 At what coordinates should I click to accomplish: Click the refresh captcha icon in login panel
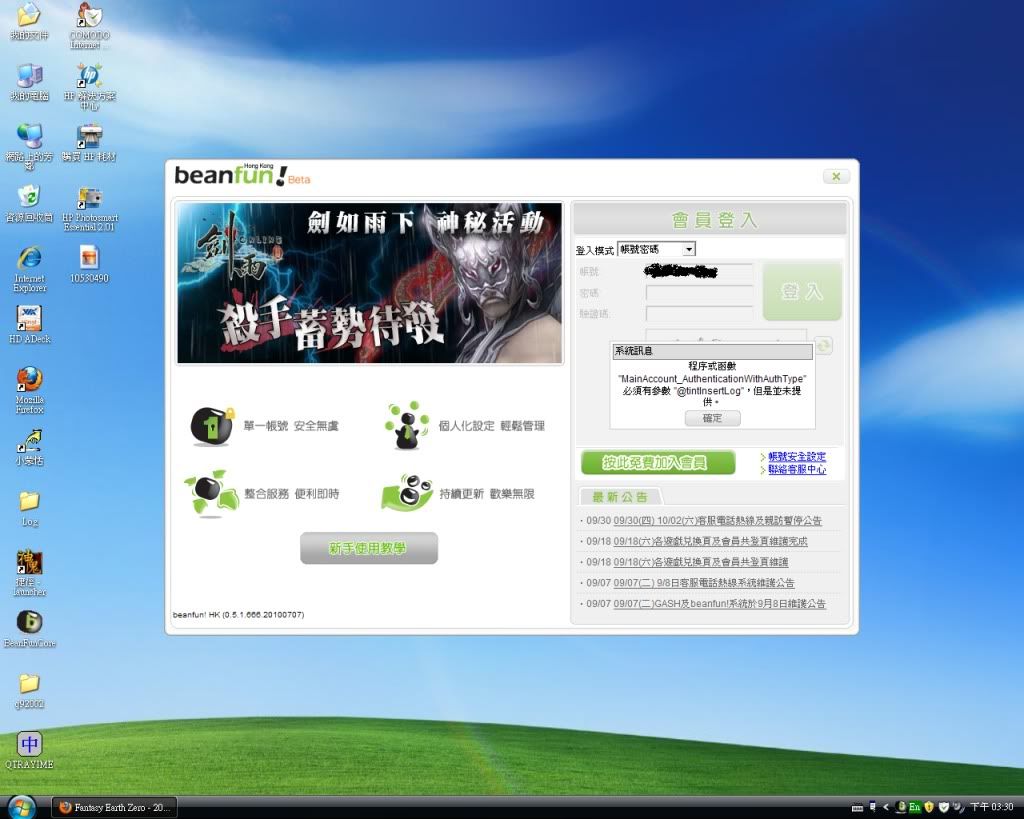[824, 345]
